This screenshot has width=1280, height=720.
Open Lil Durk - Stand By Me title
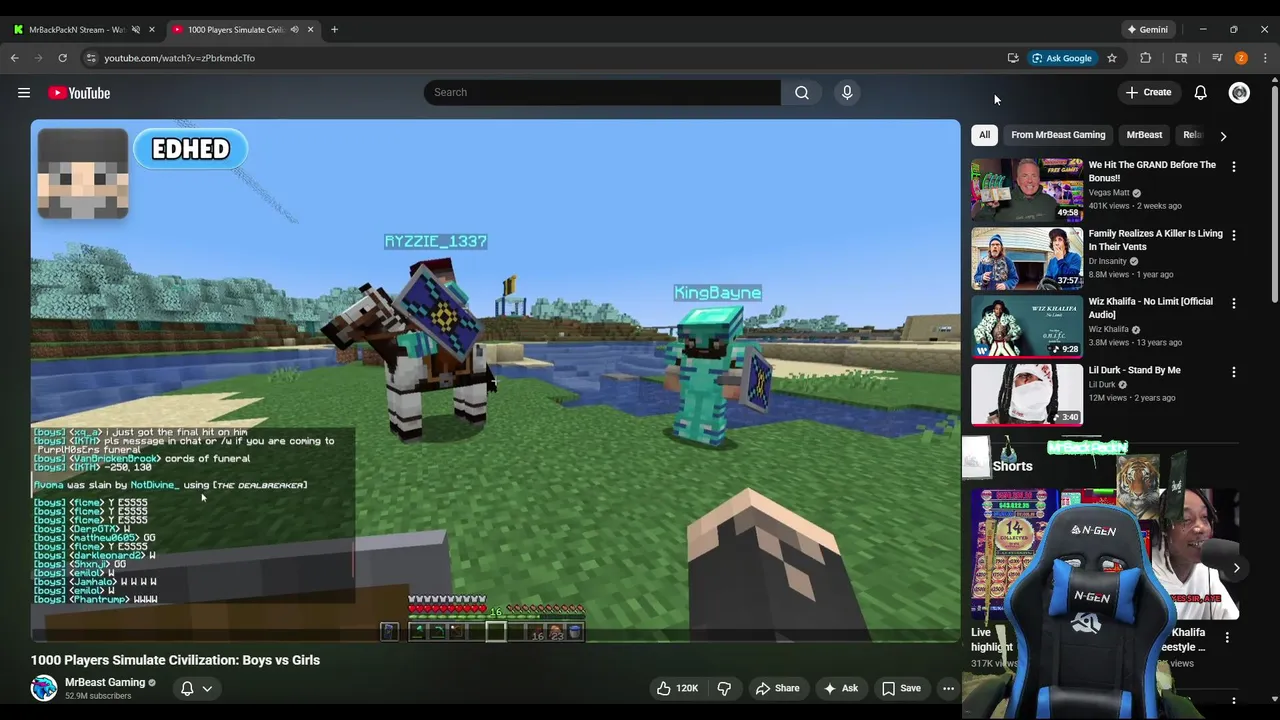pos(1134,370)
